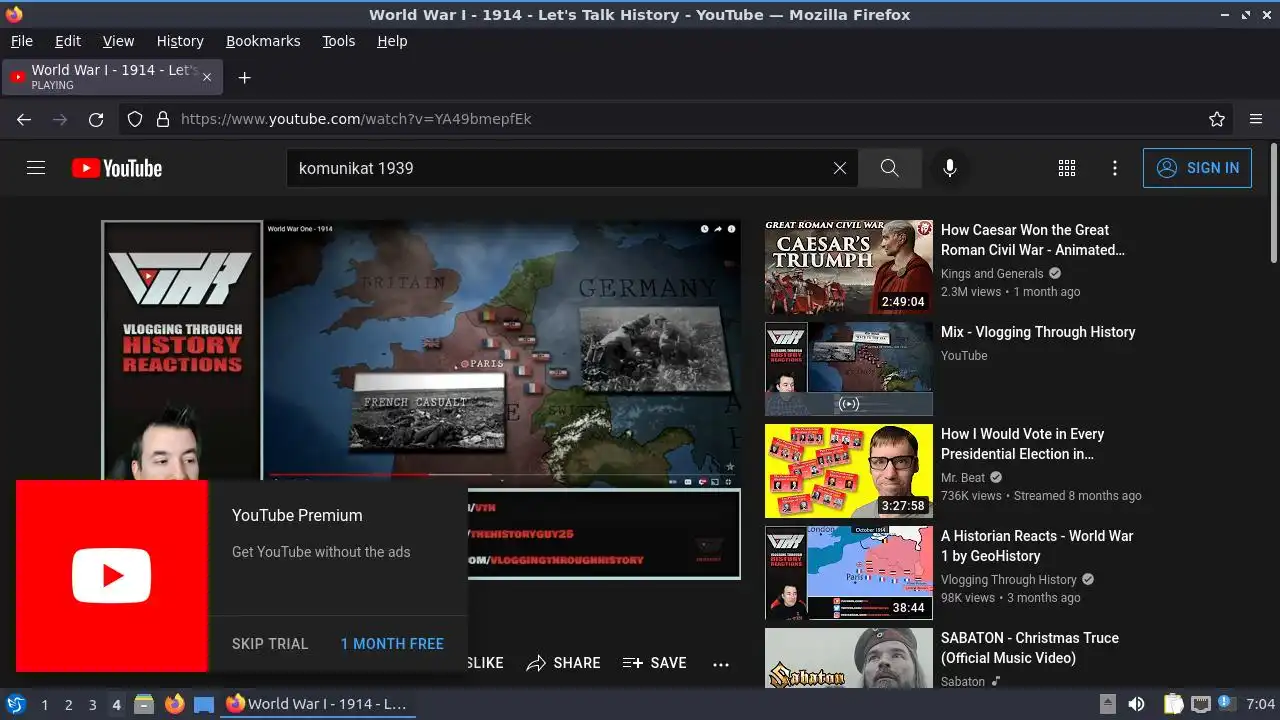
Task: Click the magnifier search button
Action: [x=890, y=168]
